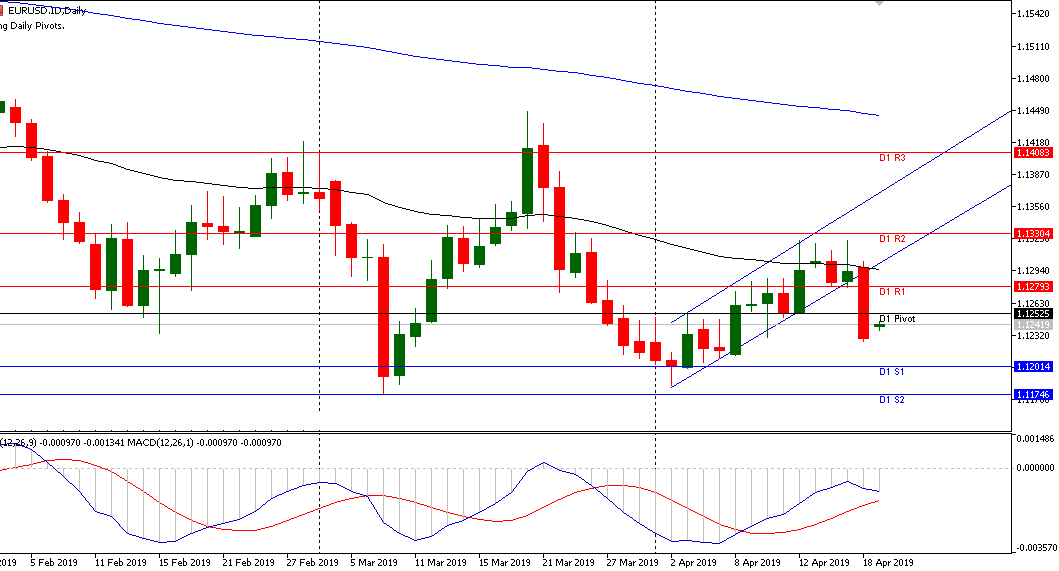Click the 5 Mar 2019 date label

pos(374,563)
